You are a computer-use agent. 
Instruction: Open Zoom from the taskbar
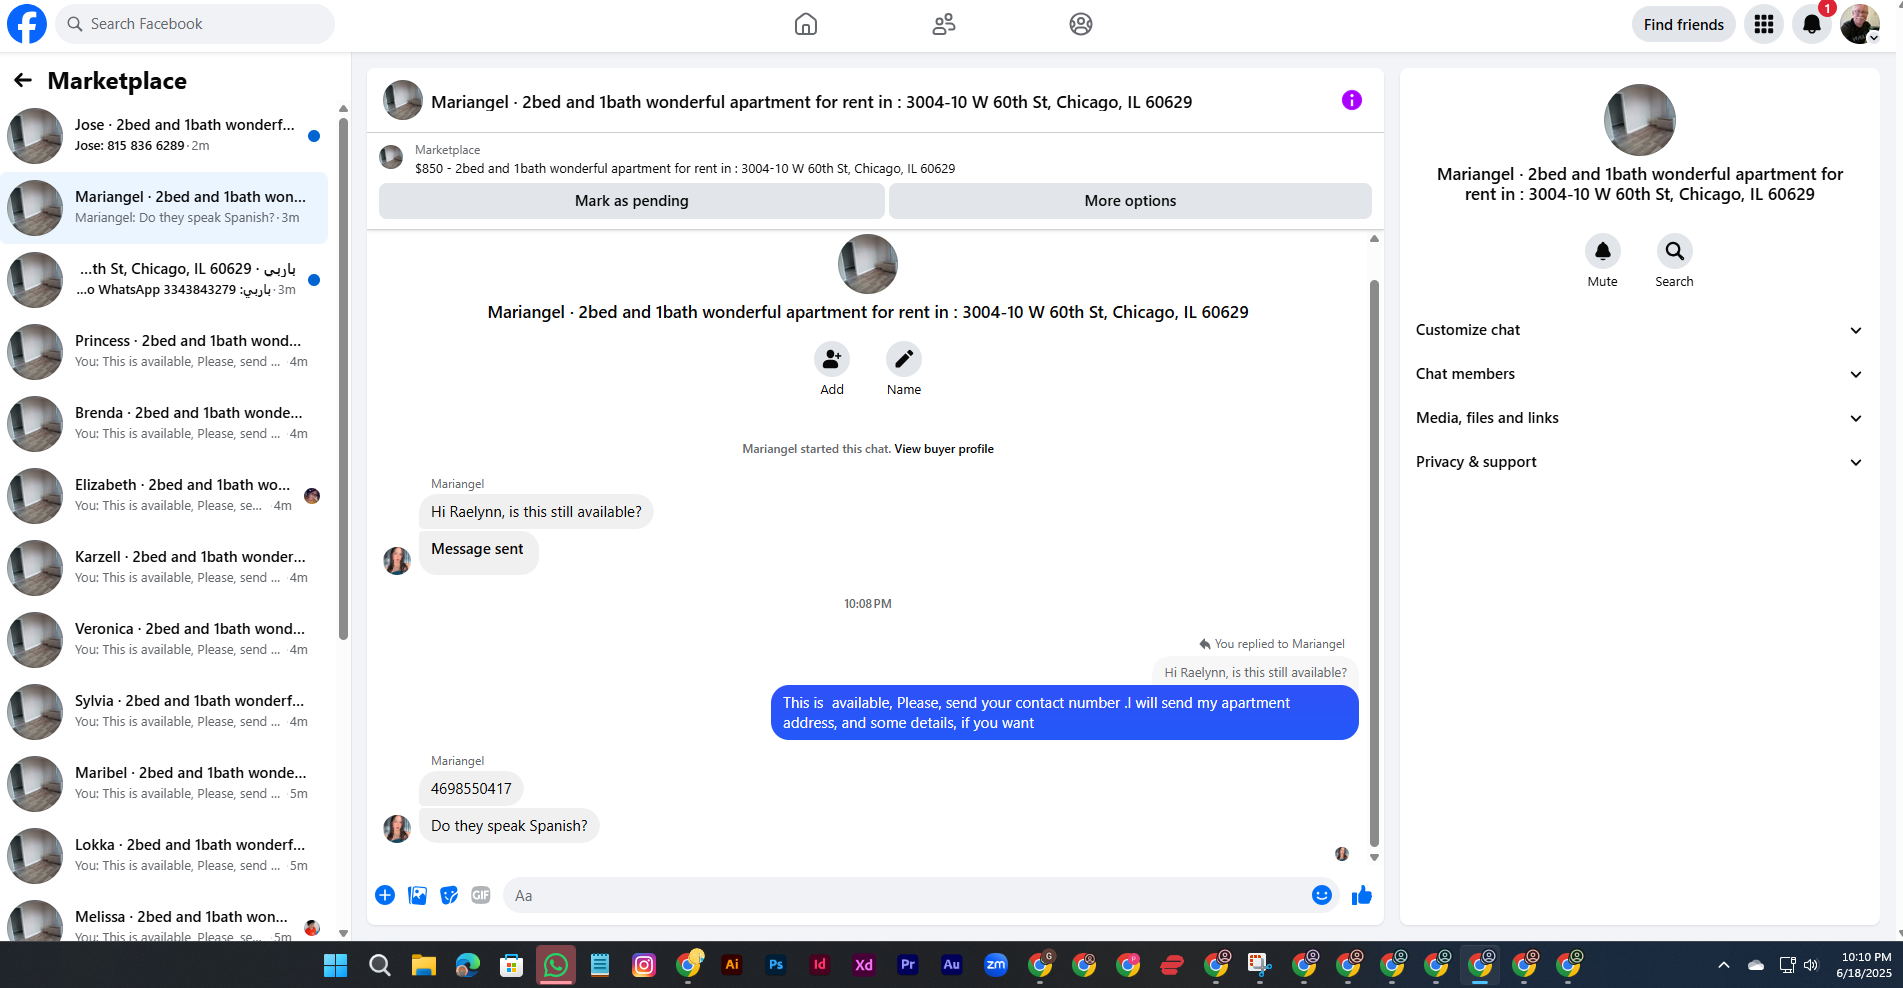pyautogui.click(x=996, y=965)
